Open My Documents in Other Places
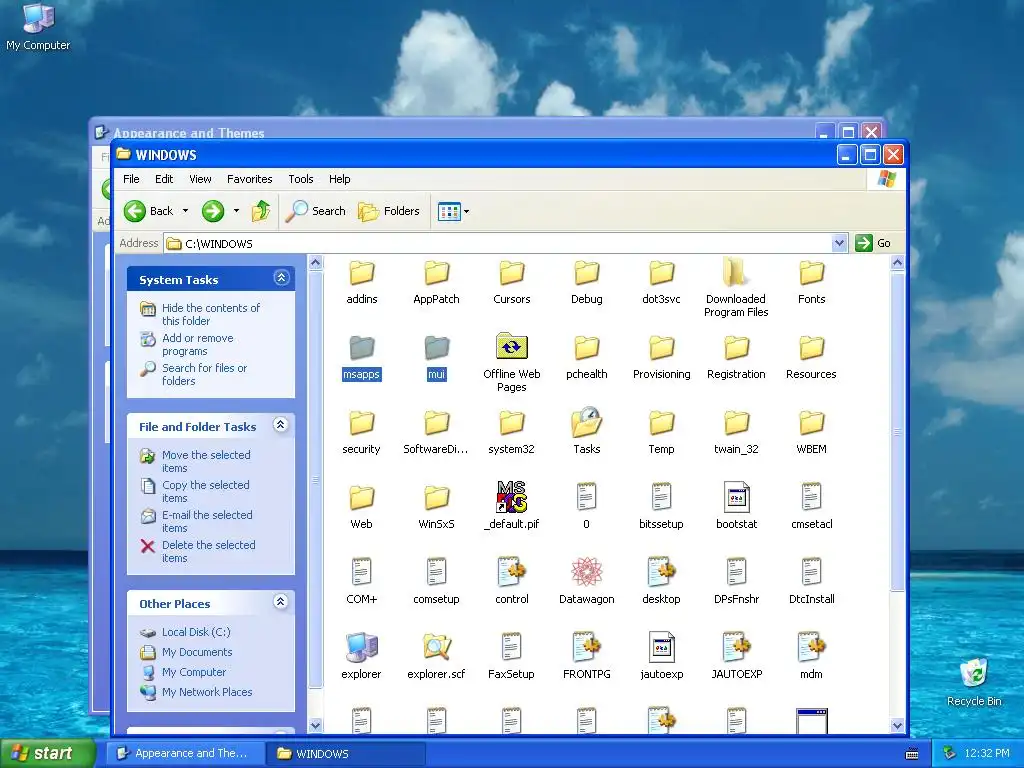1024x768 pixels. [x=197, y=652]
